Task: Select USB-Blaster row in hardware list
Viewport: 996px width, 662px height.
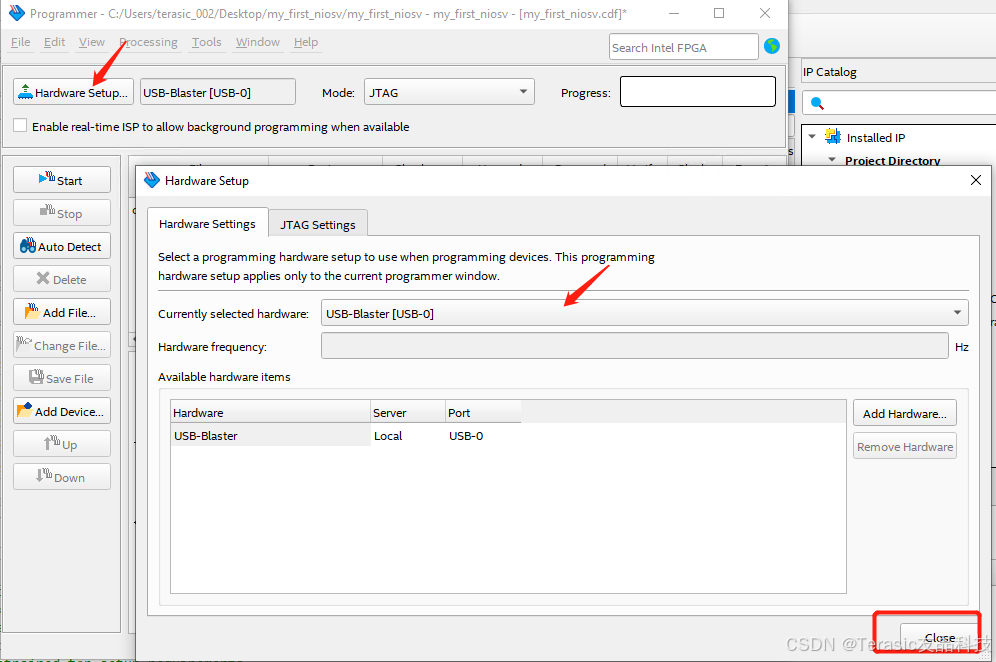Action: click(508, 436)
